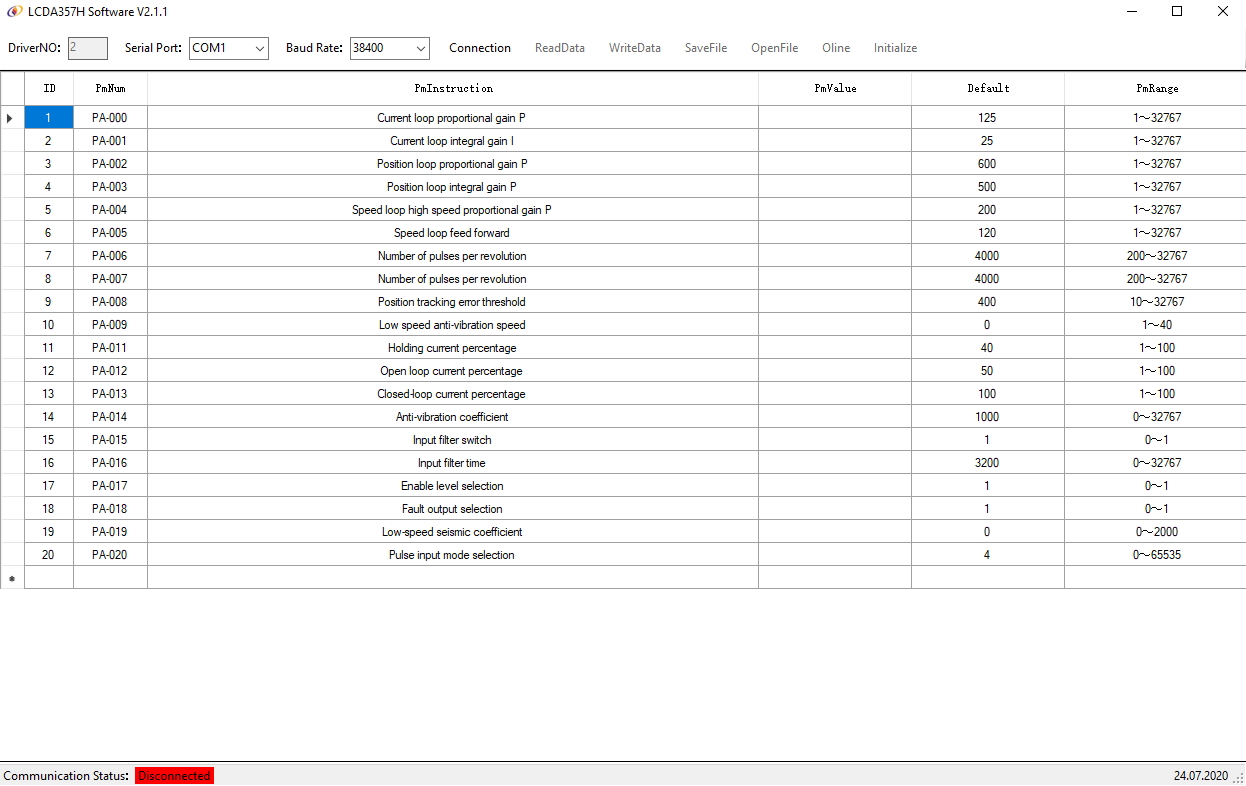Select PA-007 cell
This screenshot has height=786, width=1246.
(x=110, y=279)
